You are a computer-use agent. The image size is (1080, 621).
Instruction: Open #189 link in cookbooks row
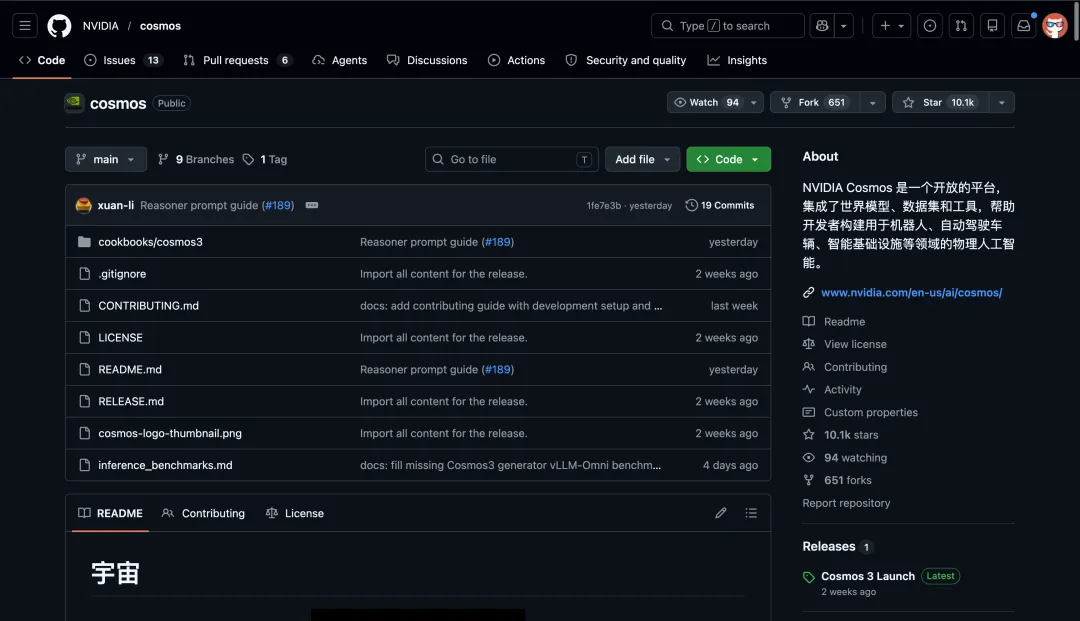tap(497, 242)
